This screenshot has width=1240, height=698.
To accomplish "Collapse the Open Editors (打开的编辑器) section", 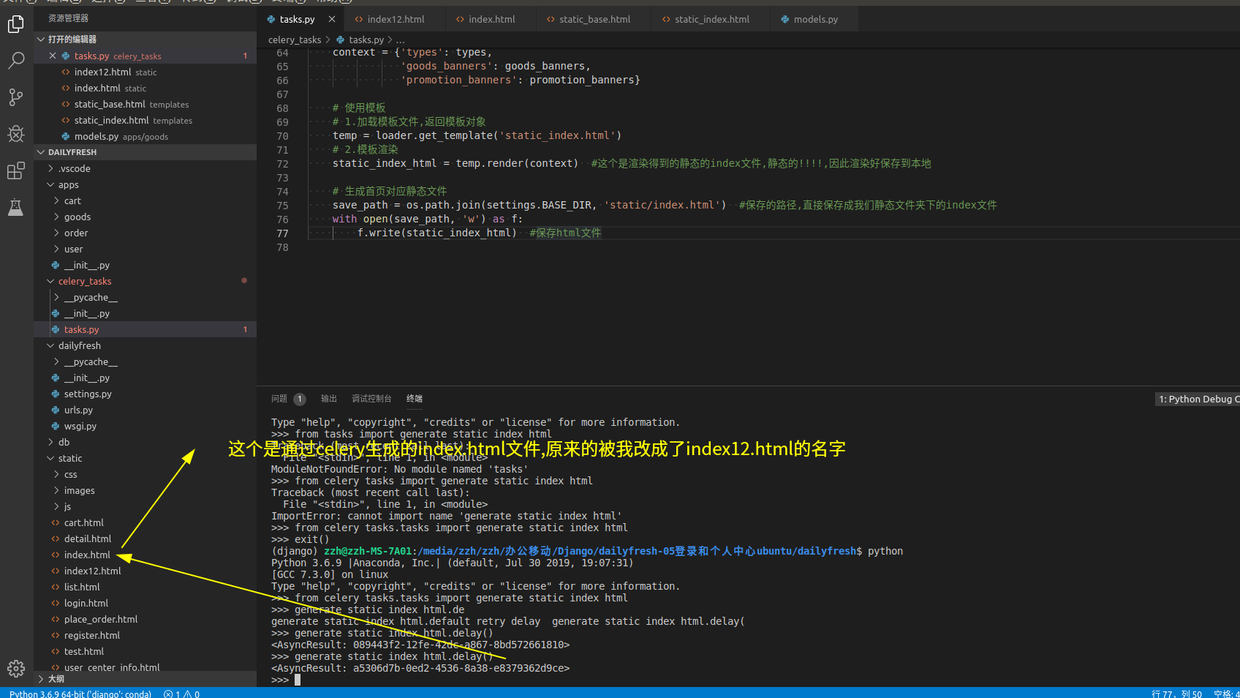I will (x=145, y=39).
